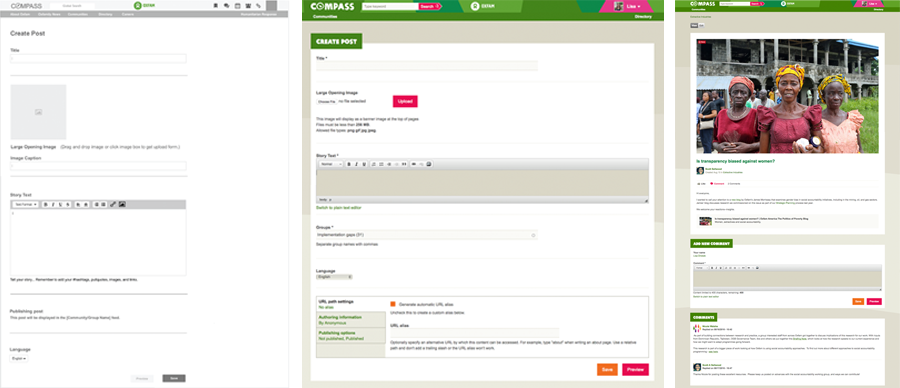The image size is (900, 388).
Task: Open Directory on green Create Post page nav
Action: pyautogui.click(x=642, y=17)
